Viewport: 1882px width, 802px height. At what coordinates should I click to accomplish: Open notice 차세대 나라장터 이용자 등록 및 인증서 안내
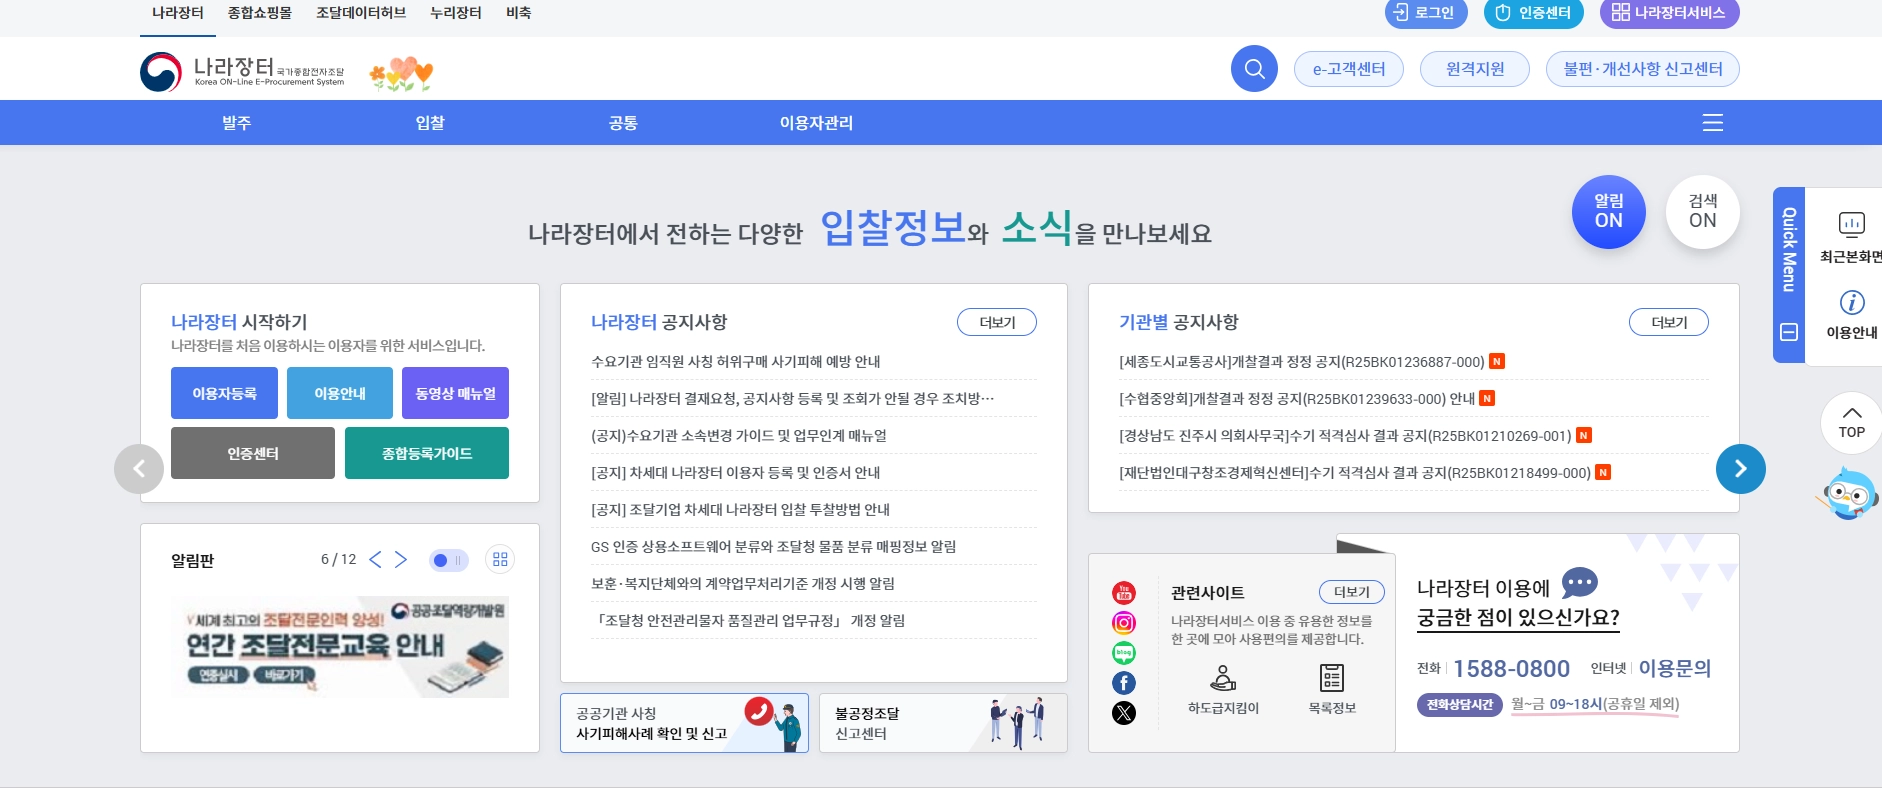click(736, 473)
